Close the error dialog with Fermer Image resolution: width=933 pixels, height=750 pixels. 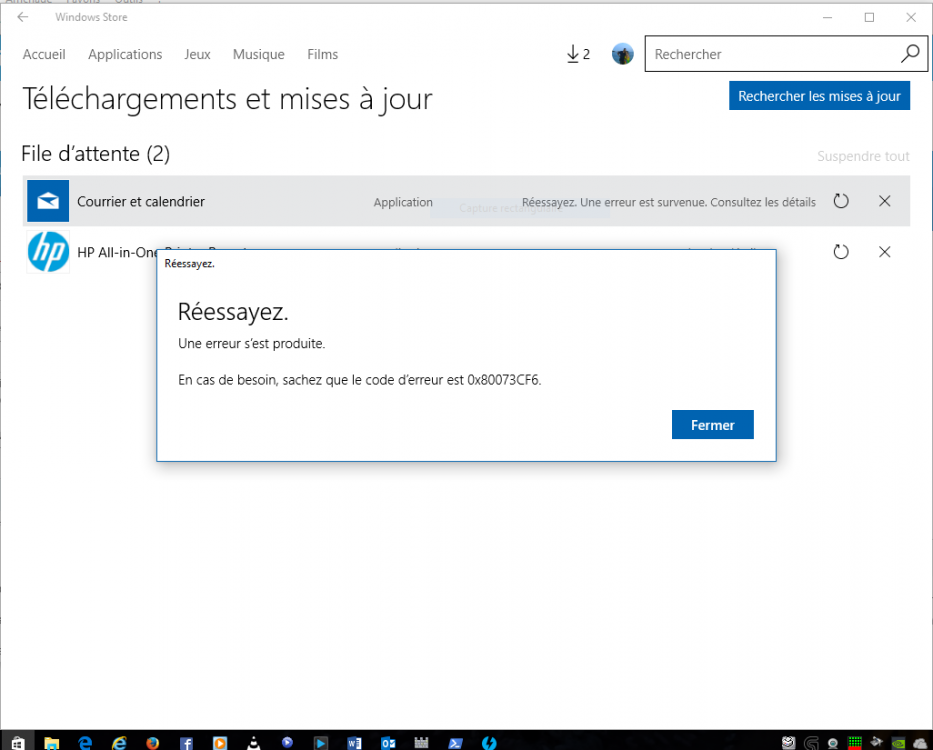pos(712,425)
